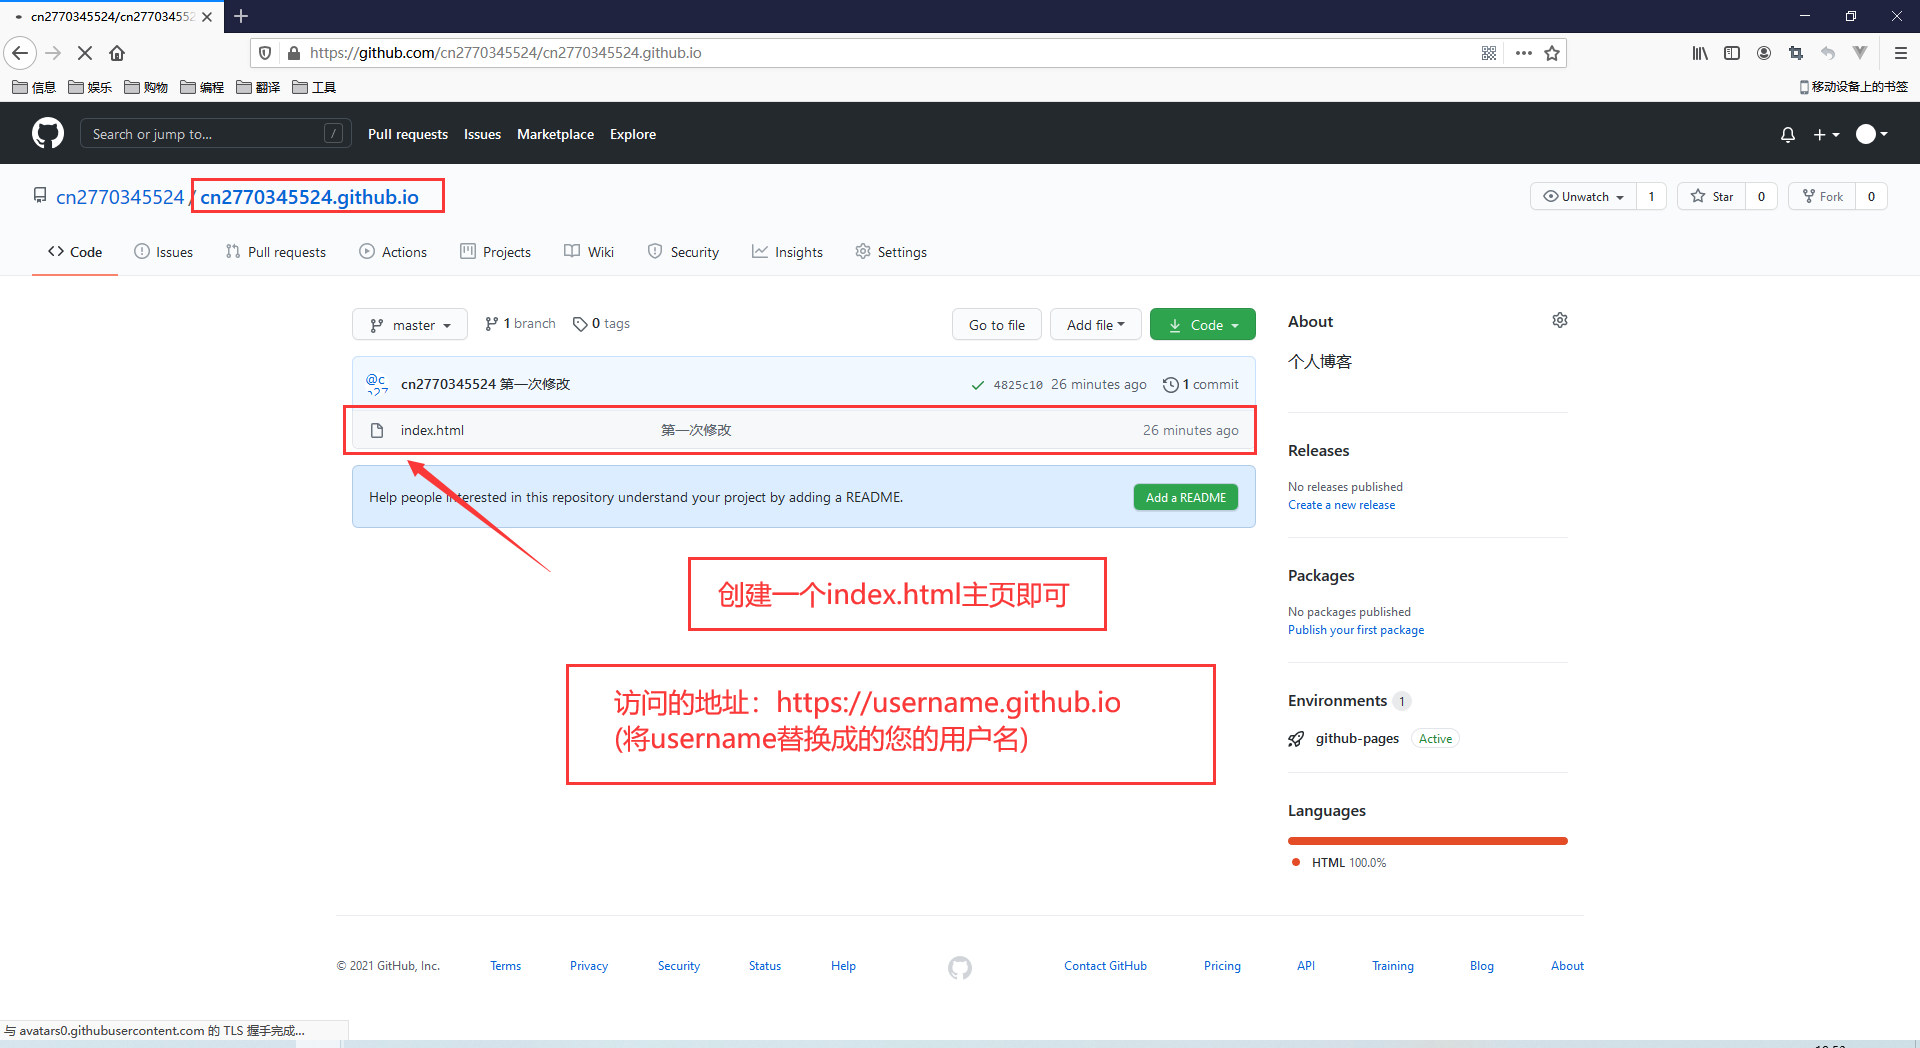Screen dimensions: 1920x1048
Task: Open your profile via the avatar icon
Action: [1866, 134]
